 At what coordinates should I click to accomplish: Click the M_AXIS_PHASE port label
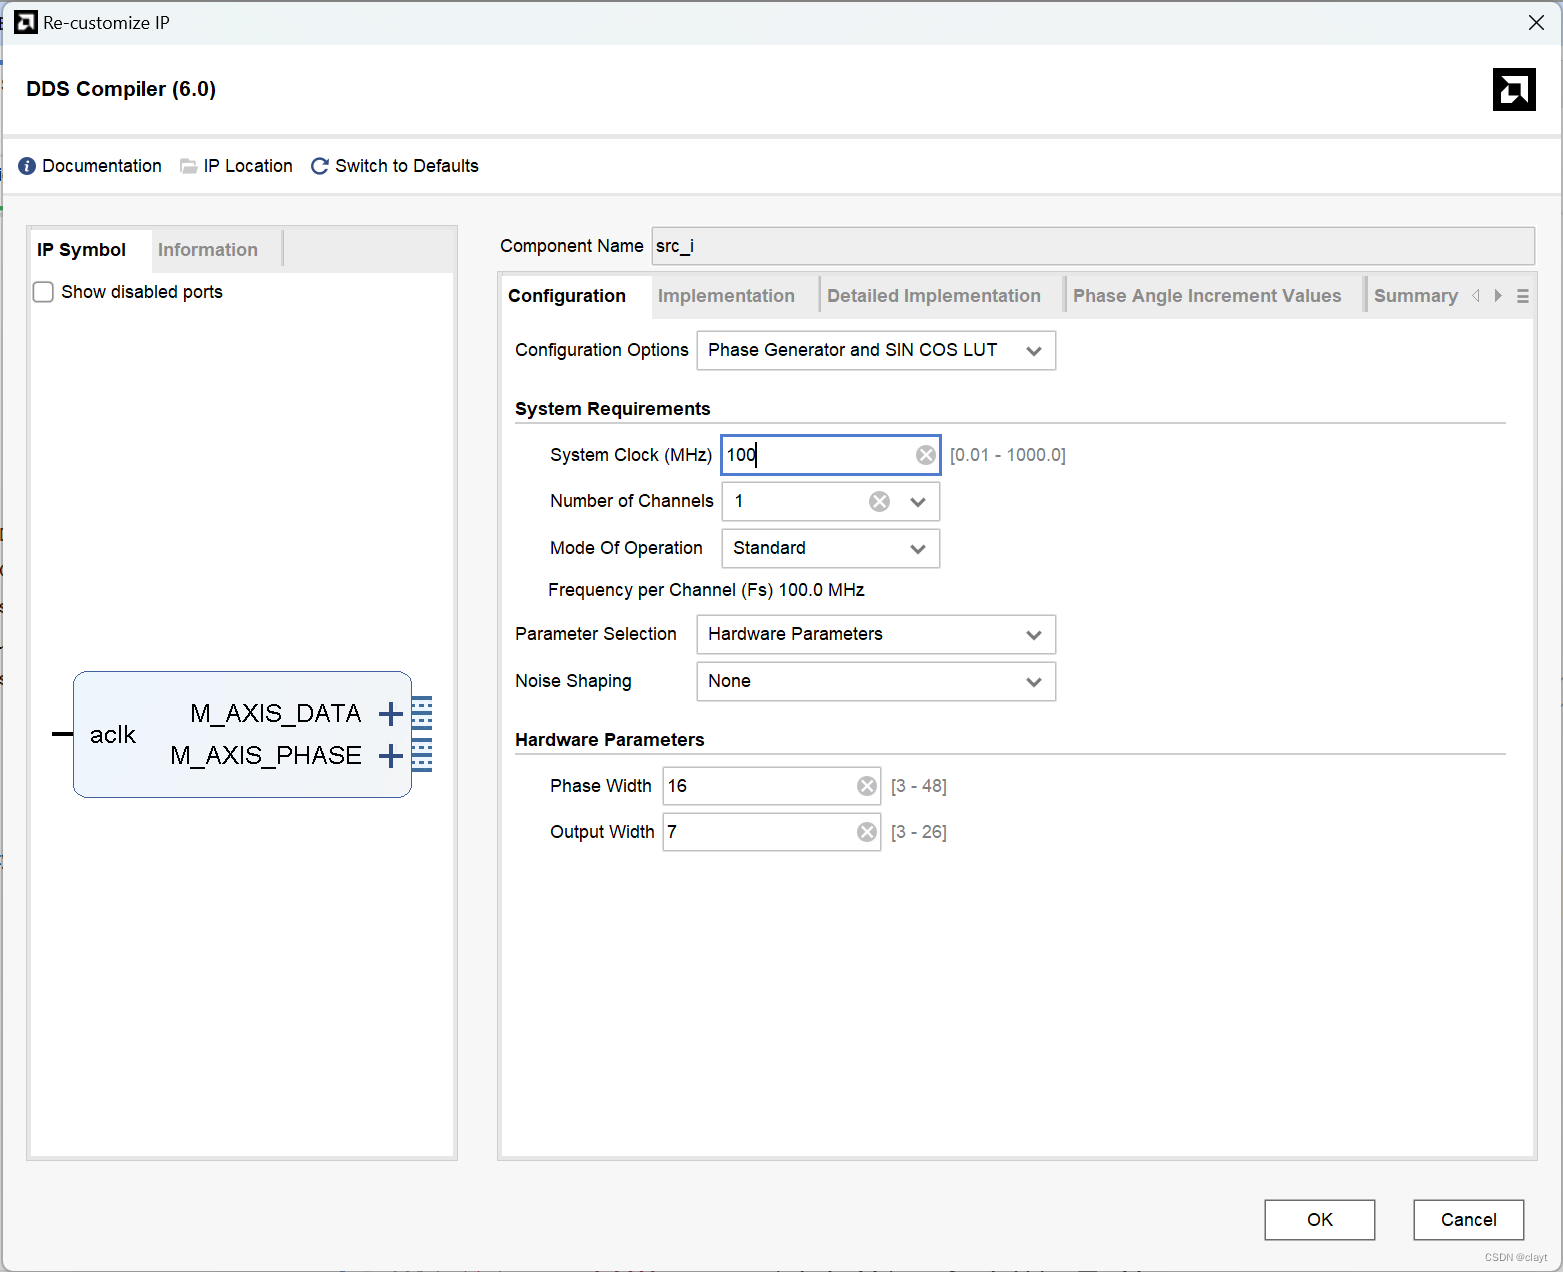click(266, 756)
